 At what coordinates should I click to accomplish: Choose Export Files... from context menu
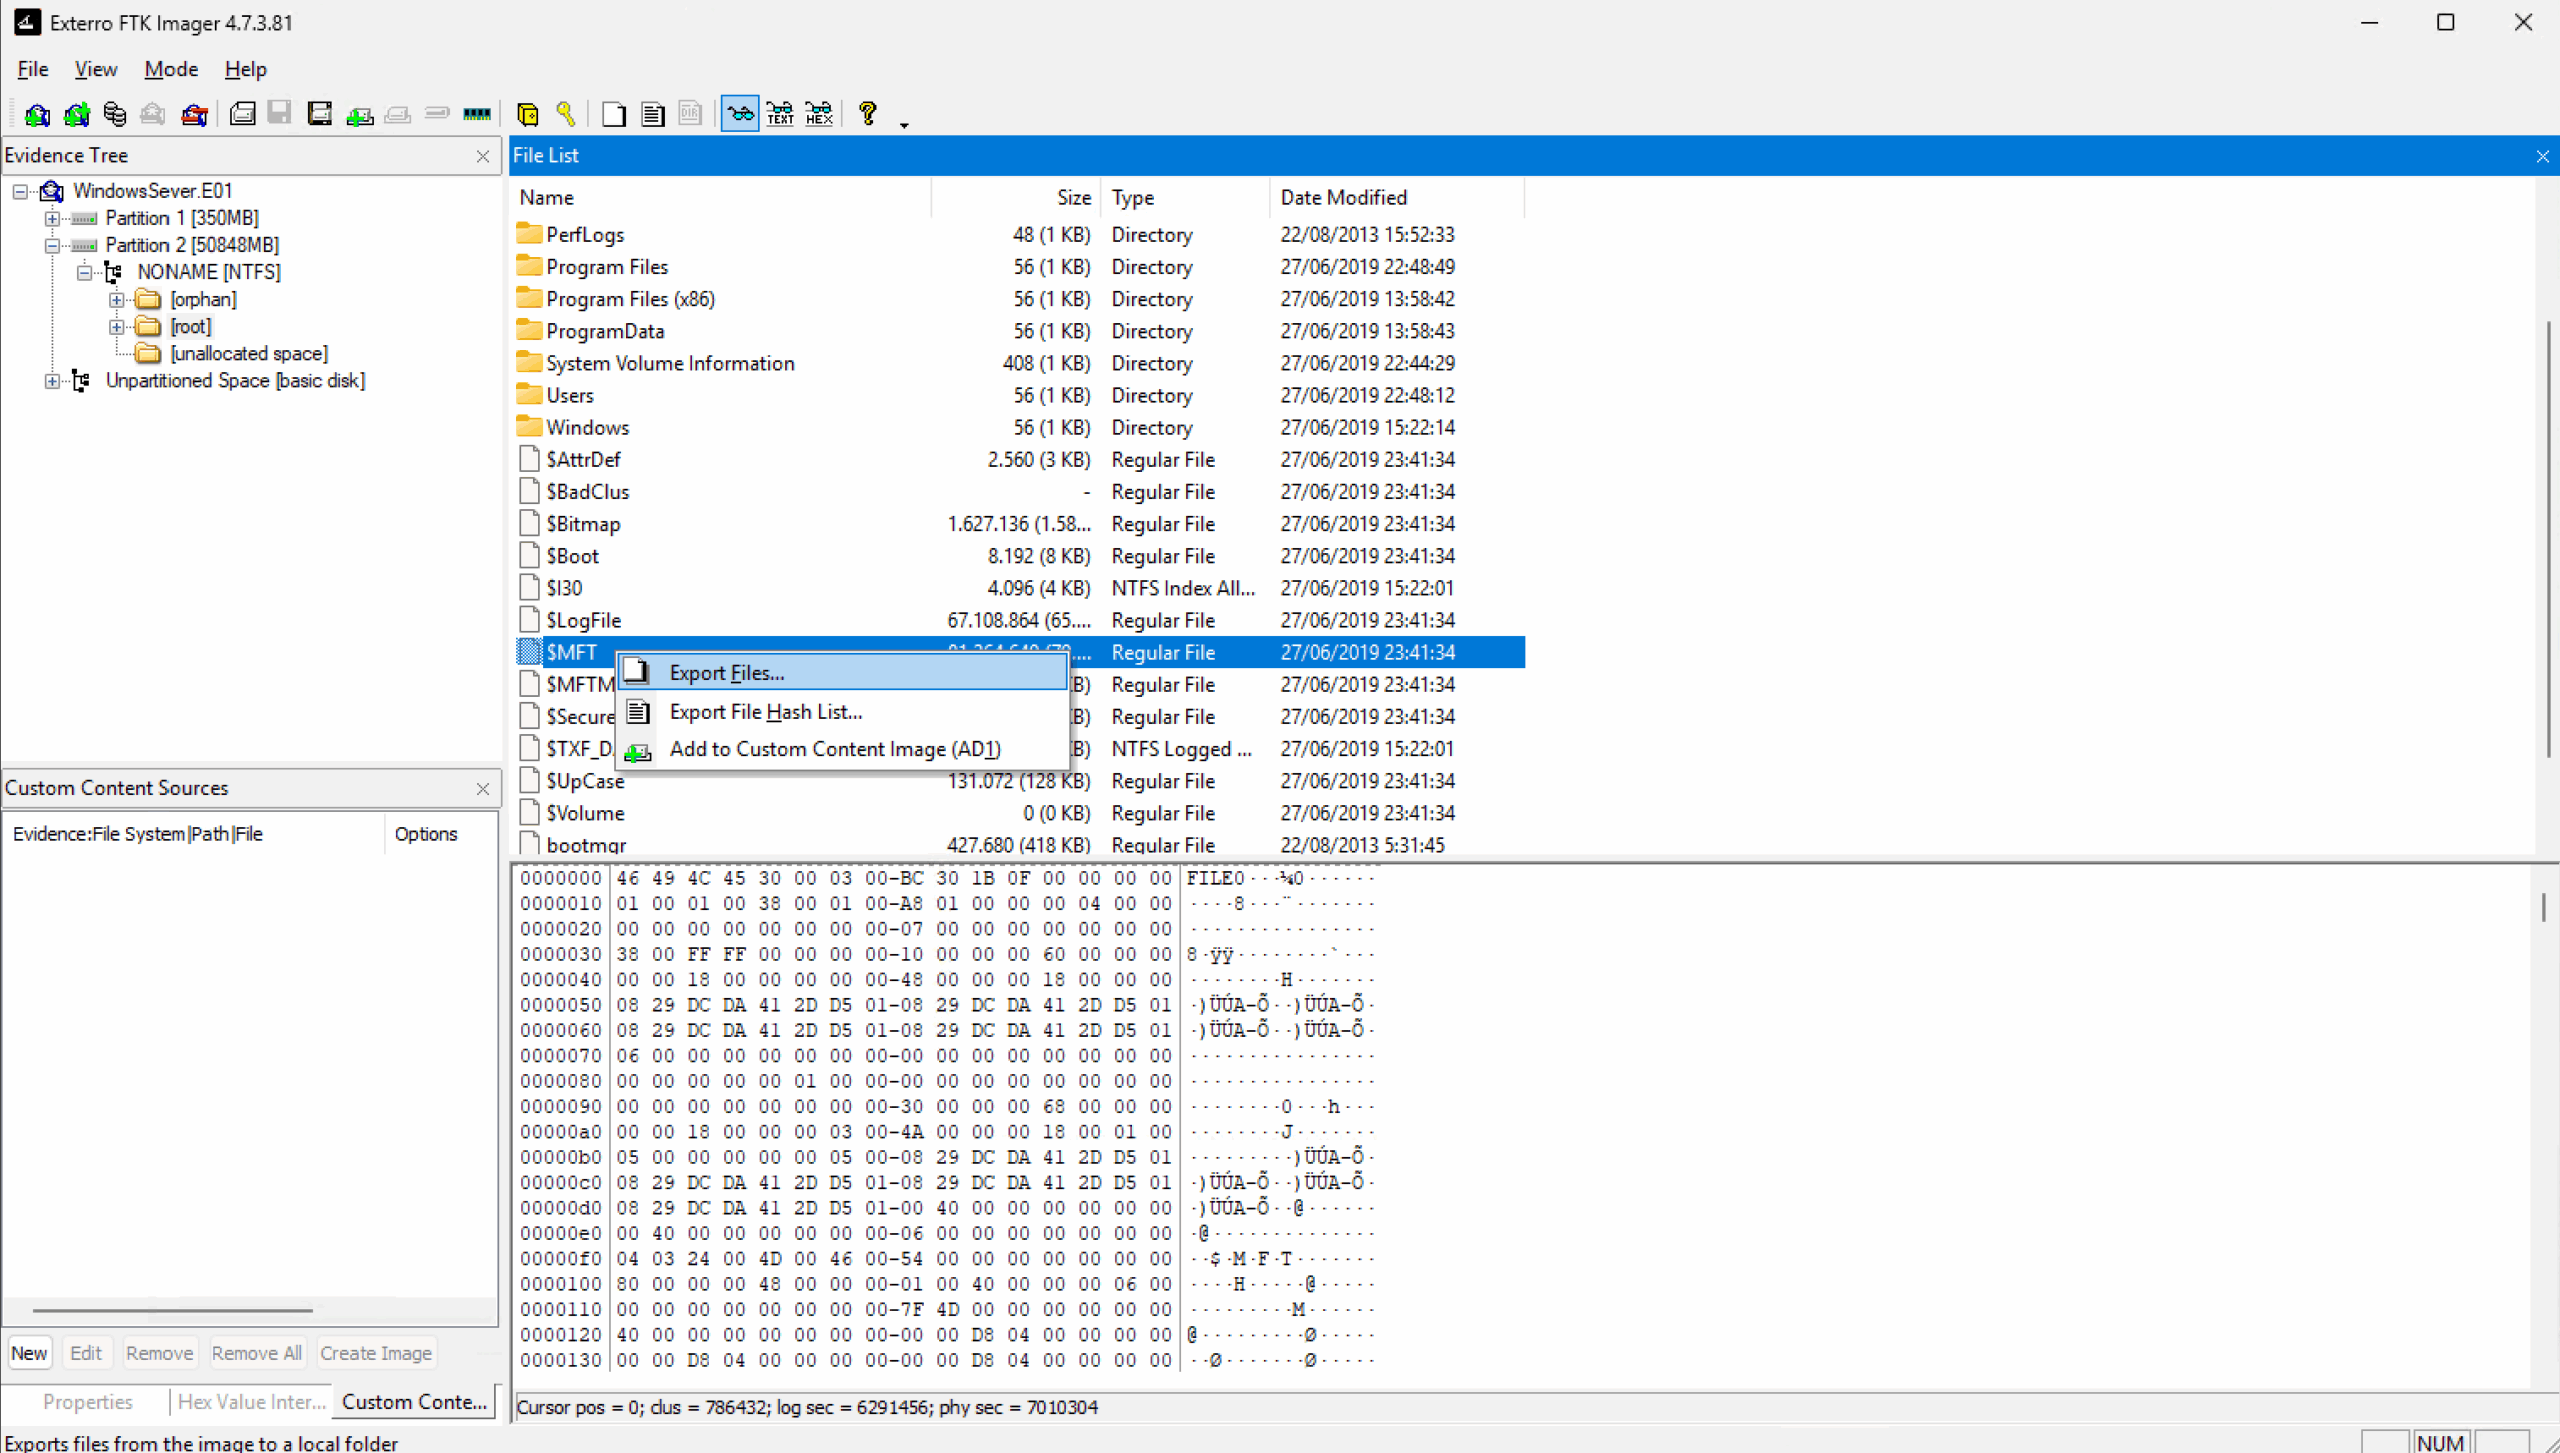[x=842, y=673]
